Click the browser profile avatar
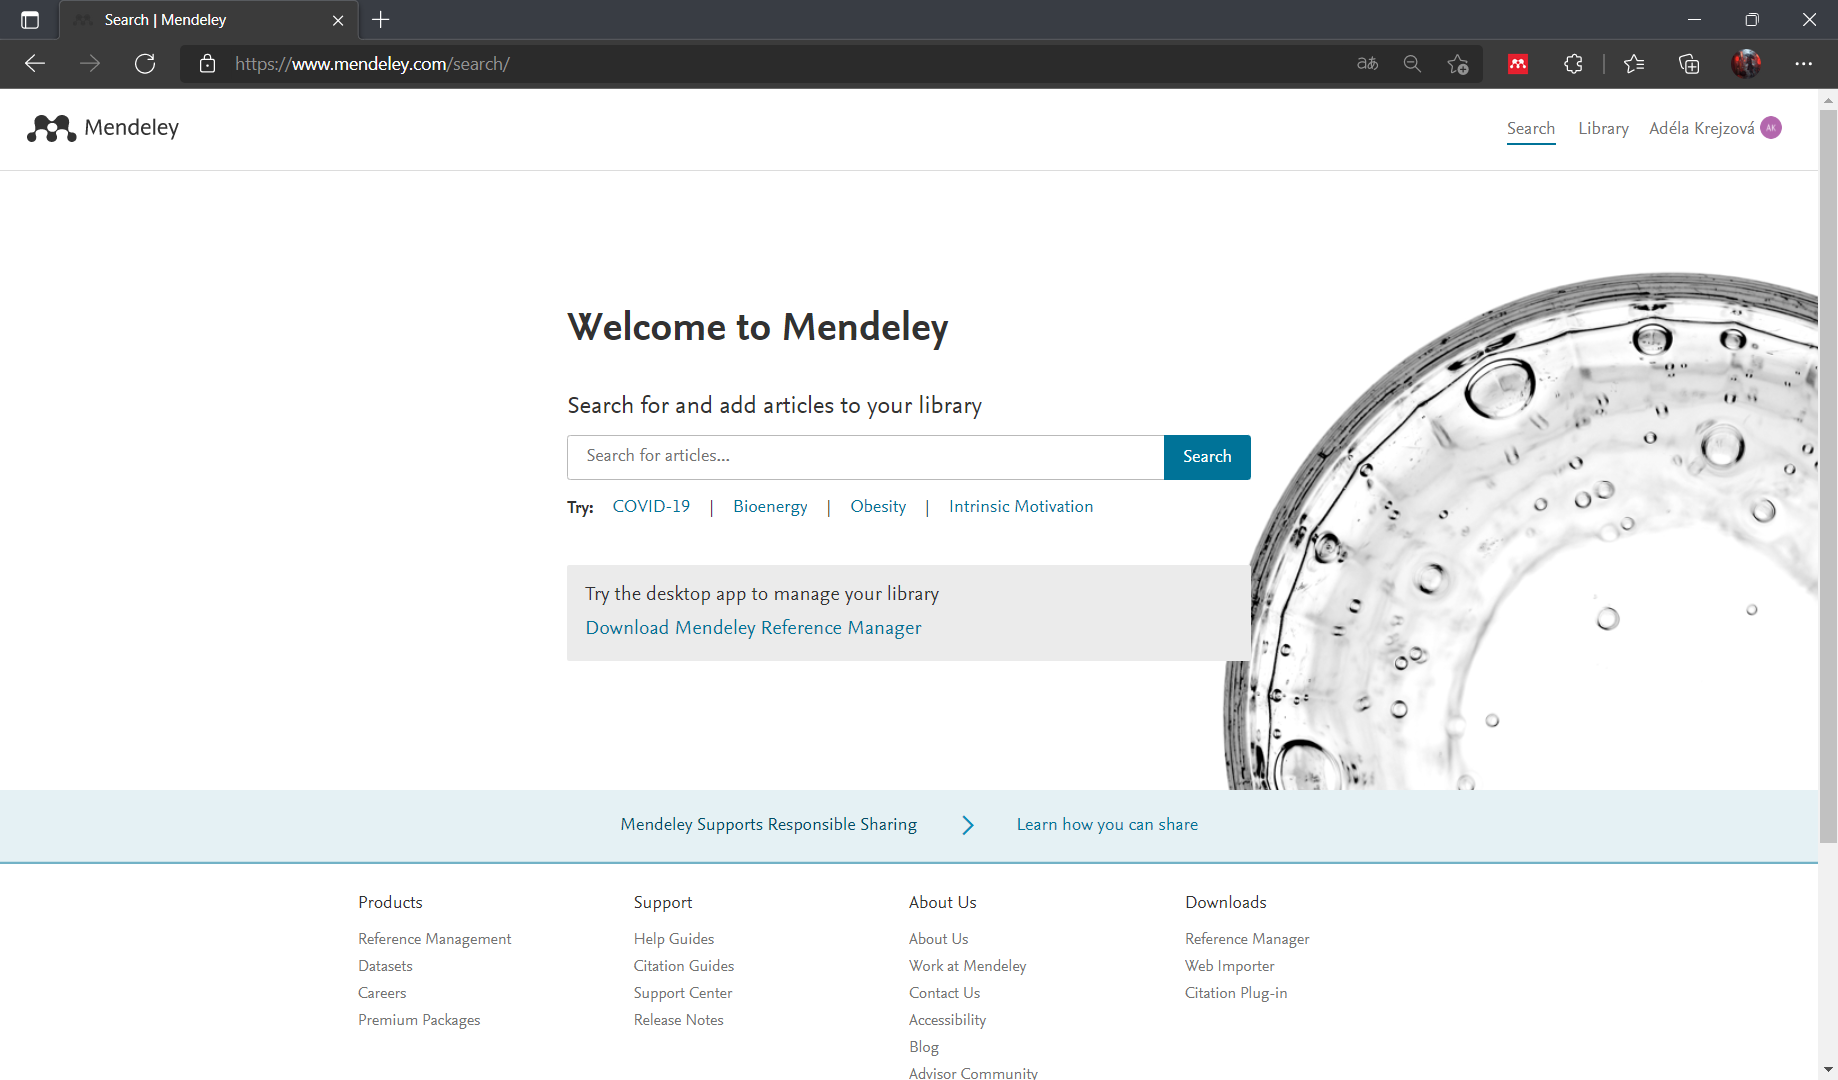This screenshot has height=1080, width=1838. pos(1746,64)
